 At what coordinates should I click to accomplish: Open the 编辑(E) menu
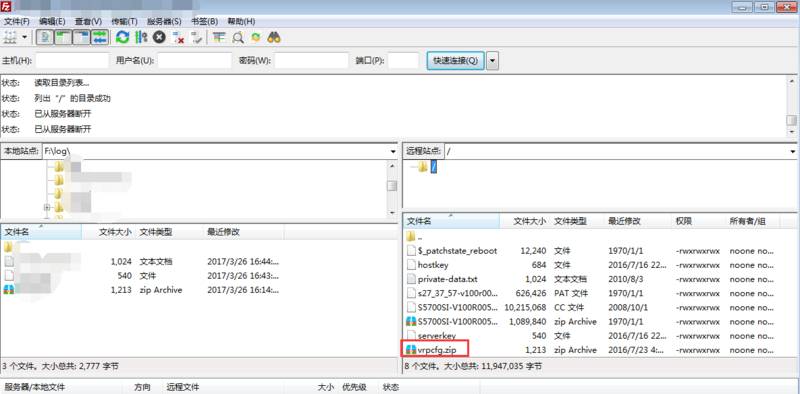coord(52,21)
